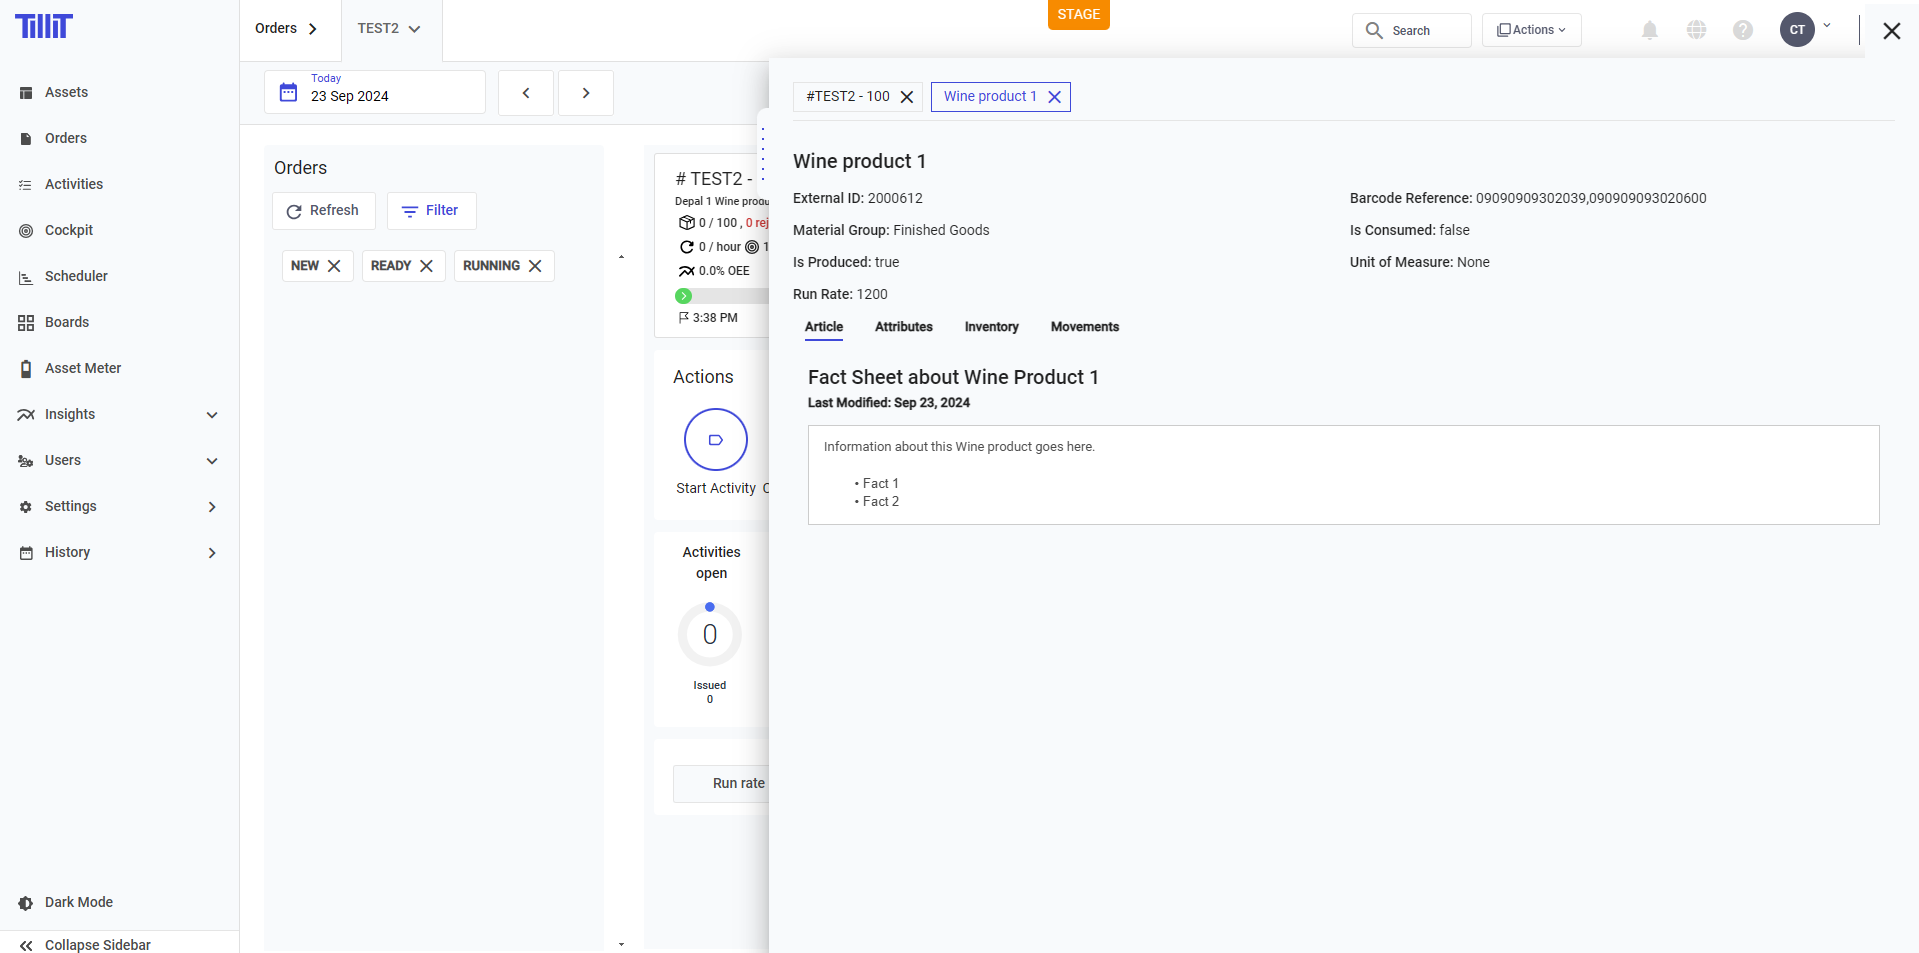Go to next day arrow

tap(586, 93)
